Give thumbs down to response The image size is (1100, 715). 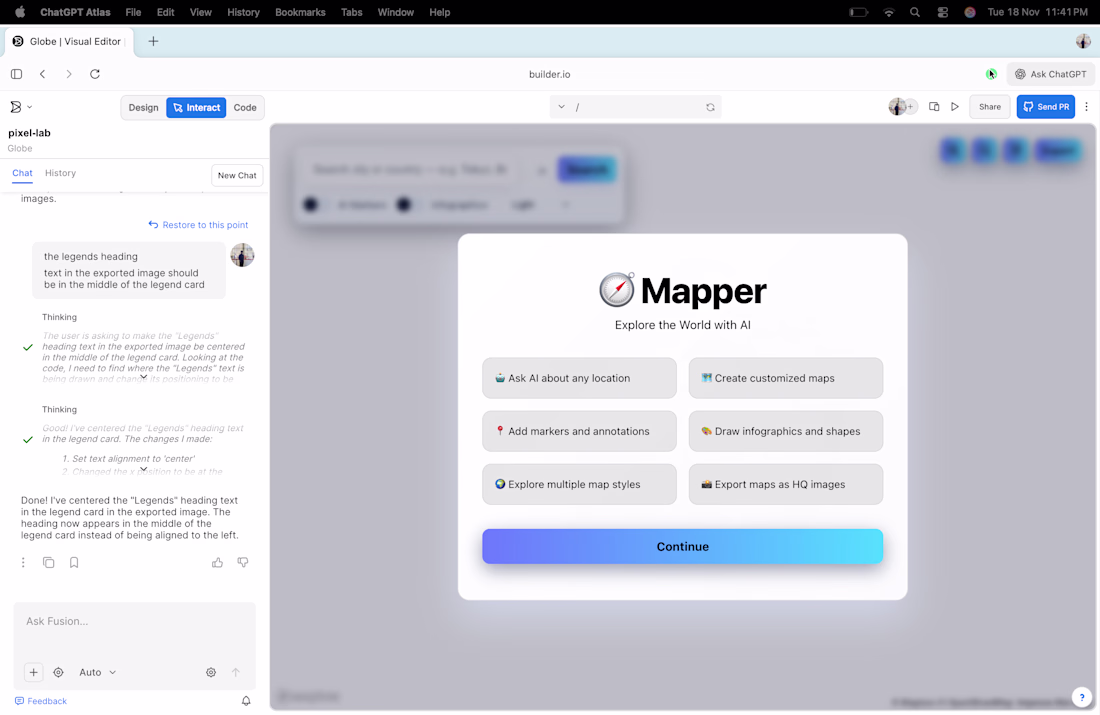(x=243, y=563)
